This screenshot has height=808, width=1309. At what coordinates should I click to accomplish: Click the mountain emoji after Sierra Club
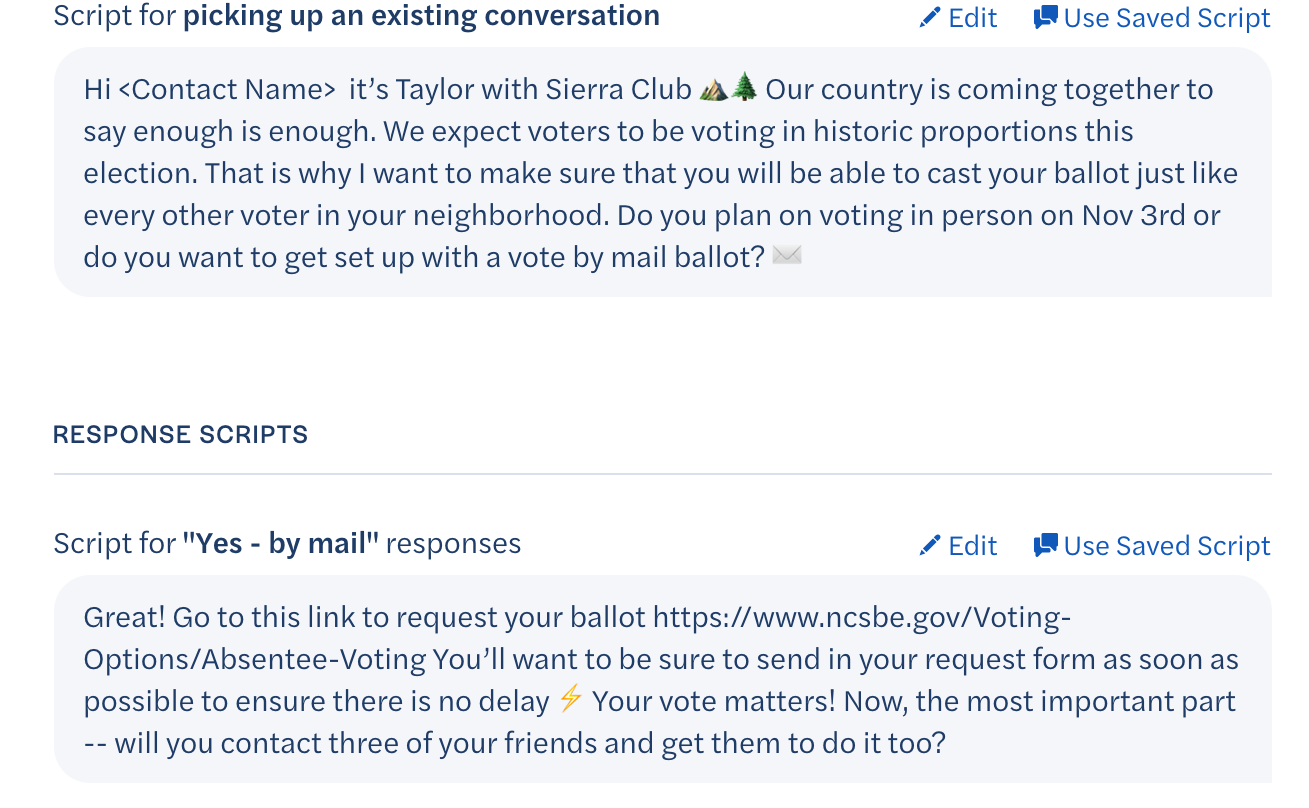[x=713, y=89]
